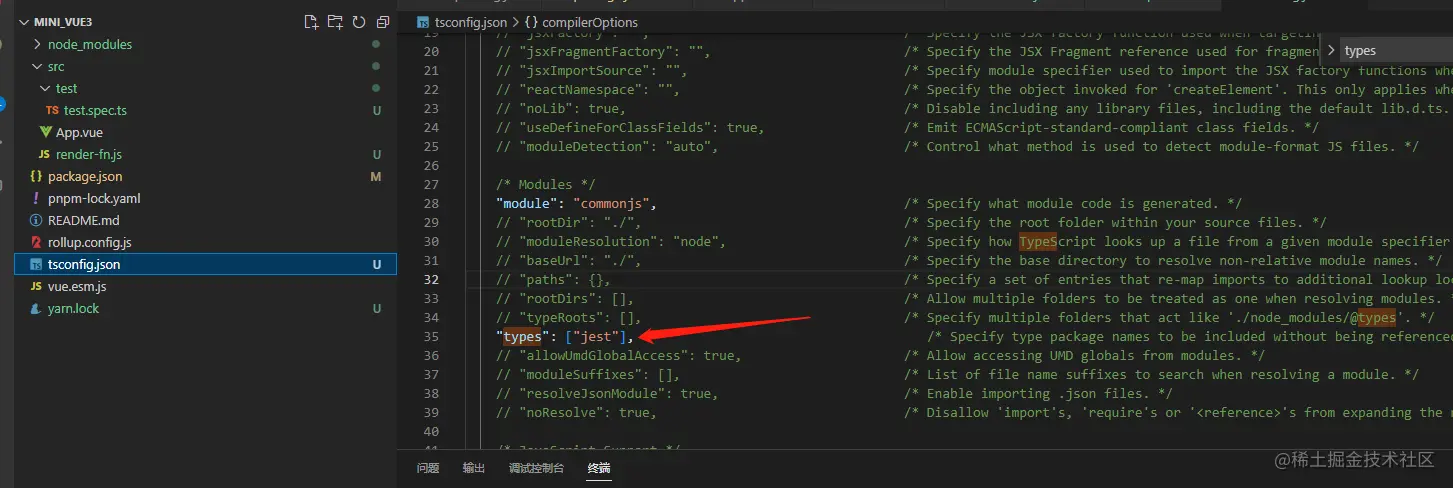Click the commented "moduleDetection" option
The height and width of the screenshot is (488, 1453).
click(607, 147)
